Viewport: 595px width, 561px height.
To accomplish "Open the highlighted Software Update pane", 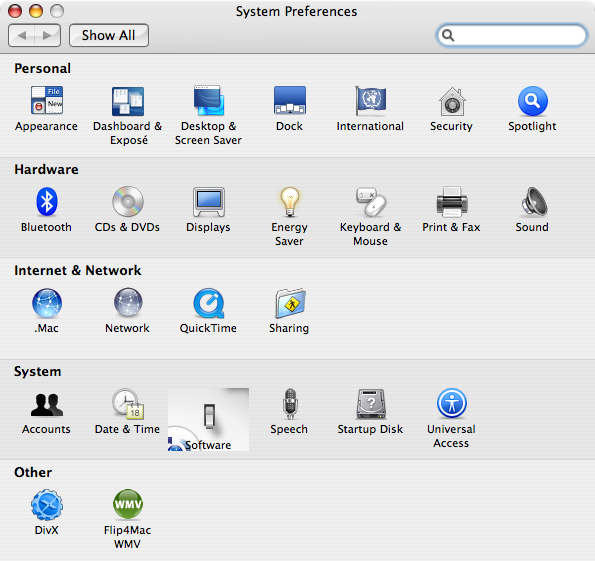I will point(208,419).
